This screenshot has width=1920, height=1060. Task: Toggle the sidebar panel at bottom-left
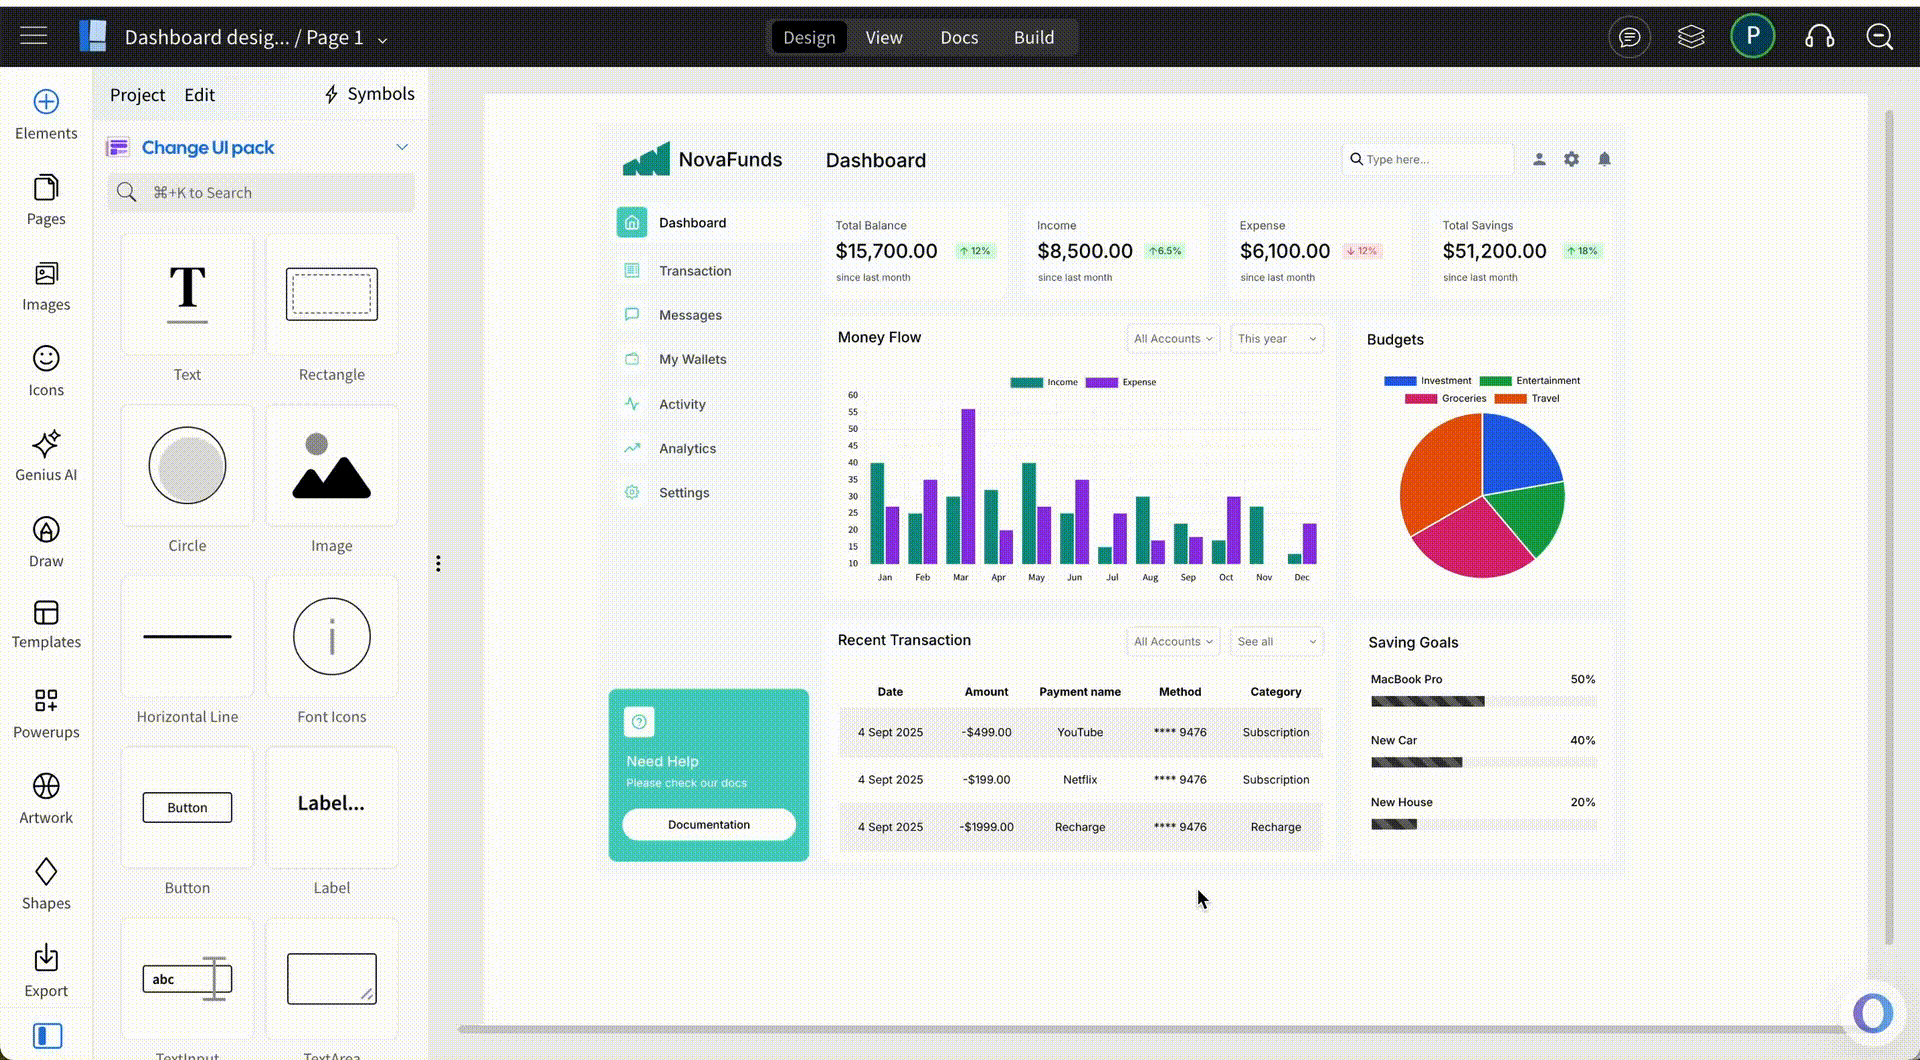click(47, 1036)
